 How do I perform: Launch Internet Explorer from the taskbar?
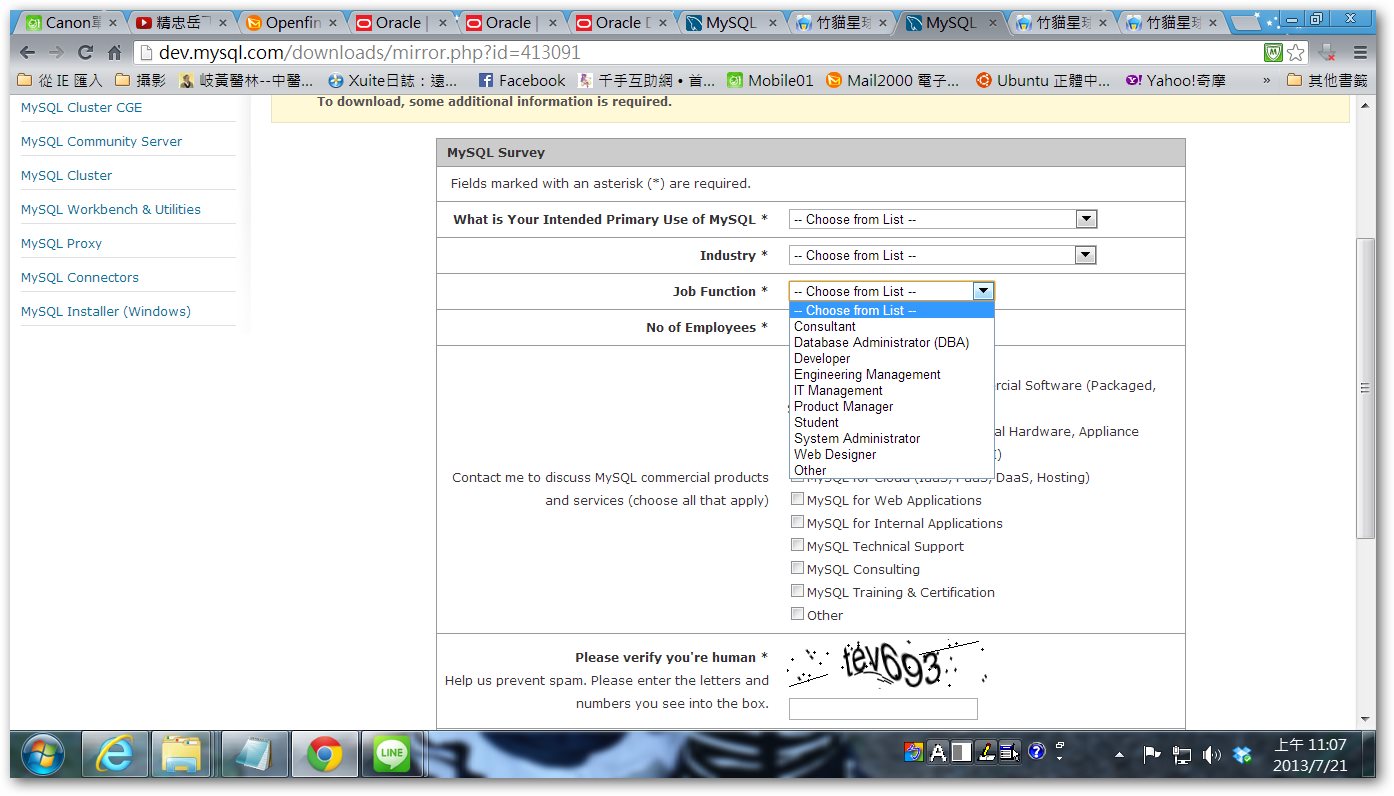point(115,754)
